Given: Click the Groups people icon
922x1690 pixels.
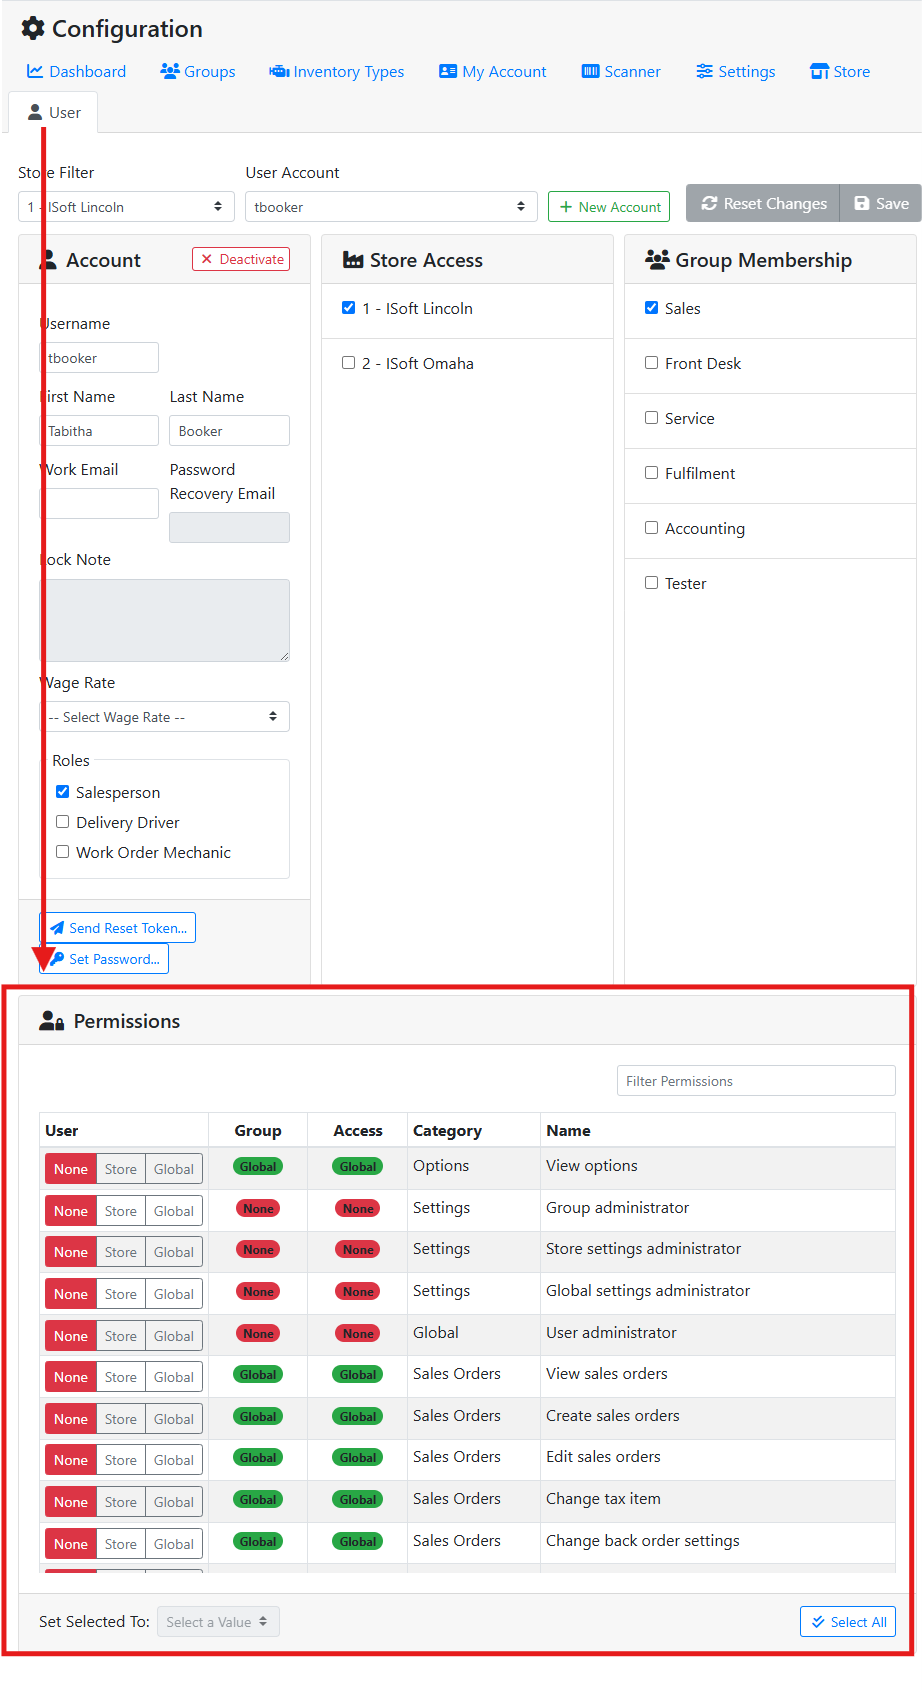Looking at the screenshot, I should [x=170, y=71].
